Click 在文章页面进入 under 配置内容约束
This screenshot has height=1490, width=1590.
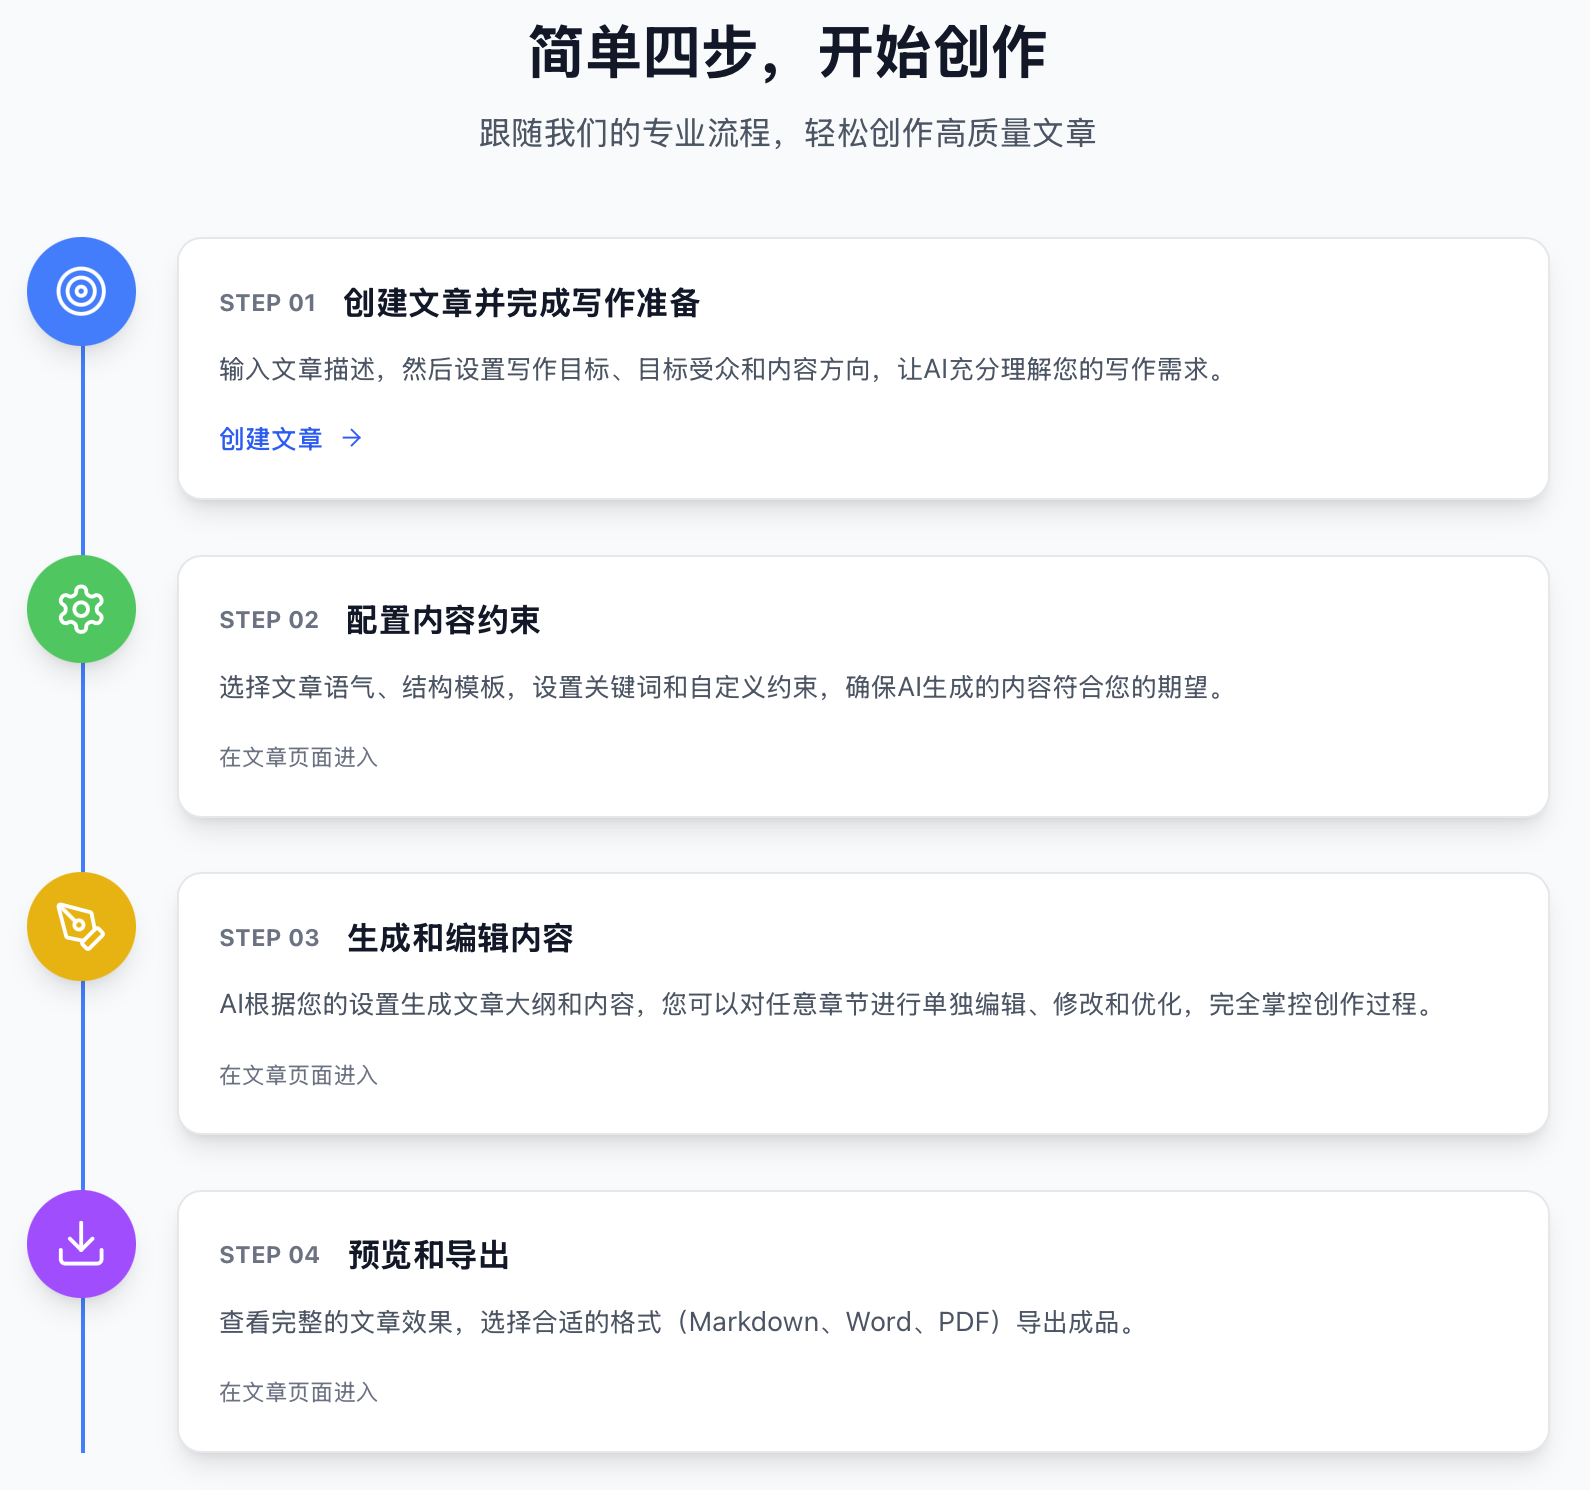298,757
